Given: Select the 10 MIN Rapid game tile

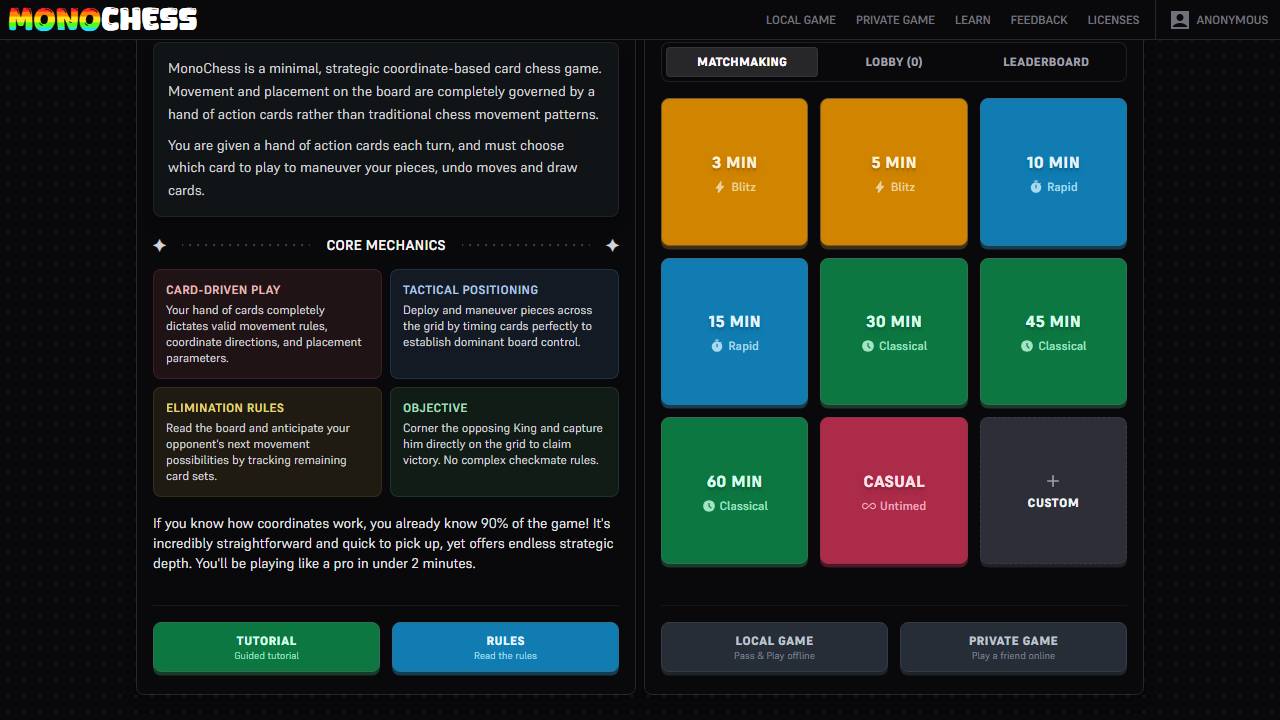Looking at the screenshot, I should tap(1053, 172).
